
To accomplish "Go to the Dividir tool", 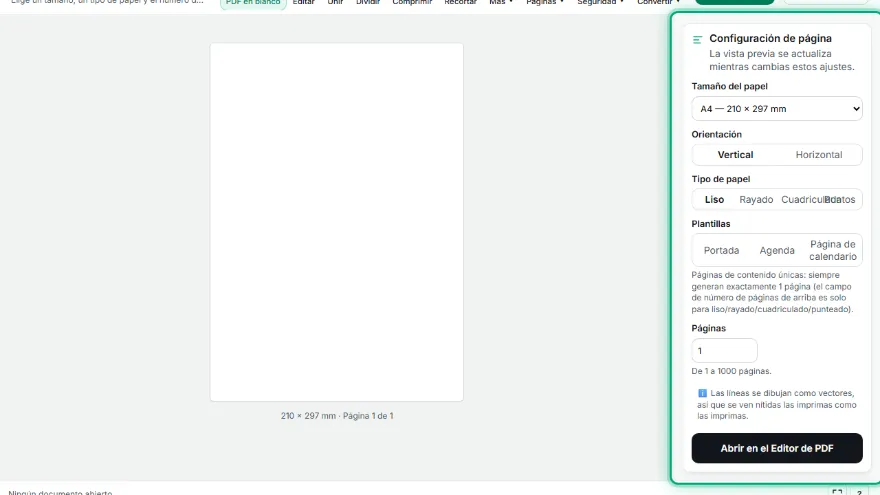I will pyautogui.click(x=368, y=2).
